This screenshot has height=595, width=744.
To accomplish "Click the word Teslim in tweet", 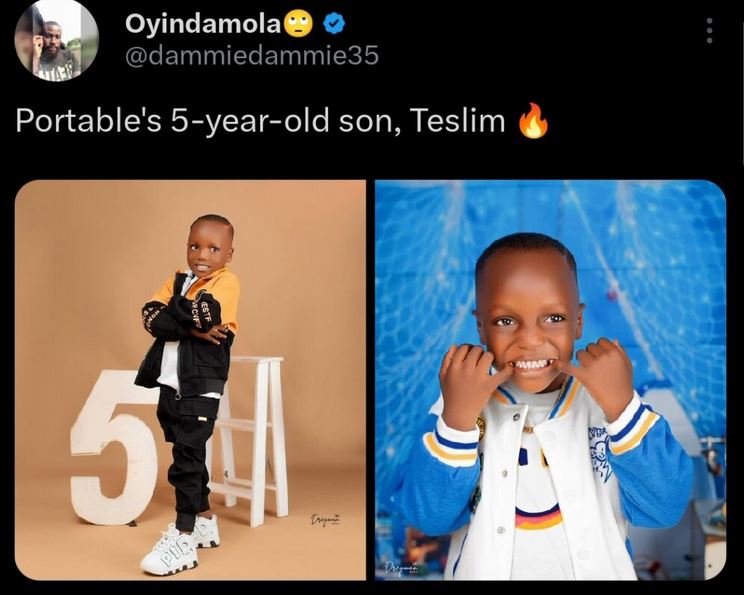I will point(457,120).
